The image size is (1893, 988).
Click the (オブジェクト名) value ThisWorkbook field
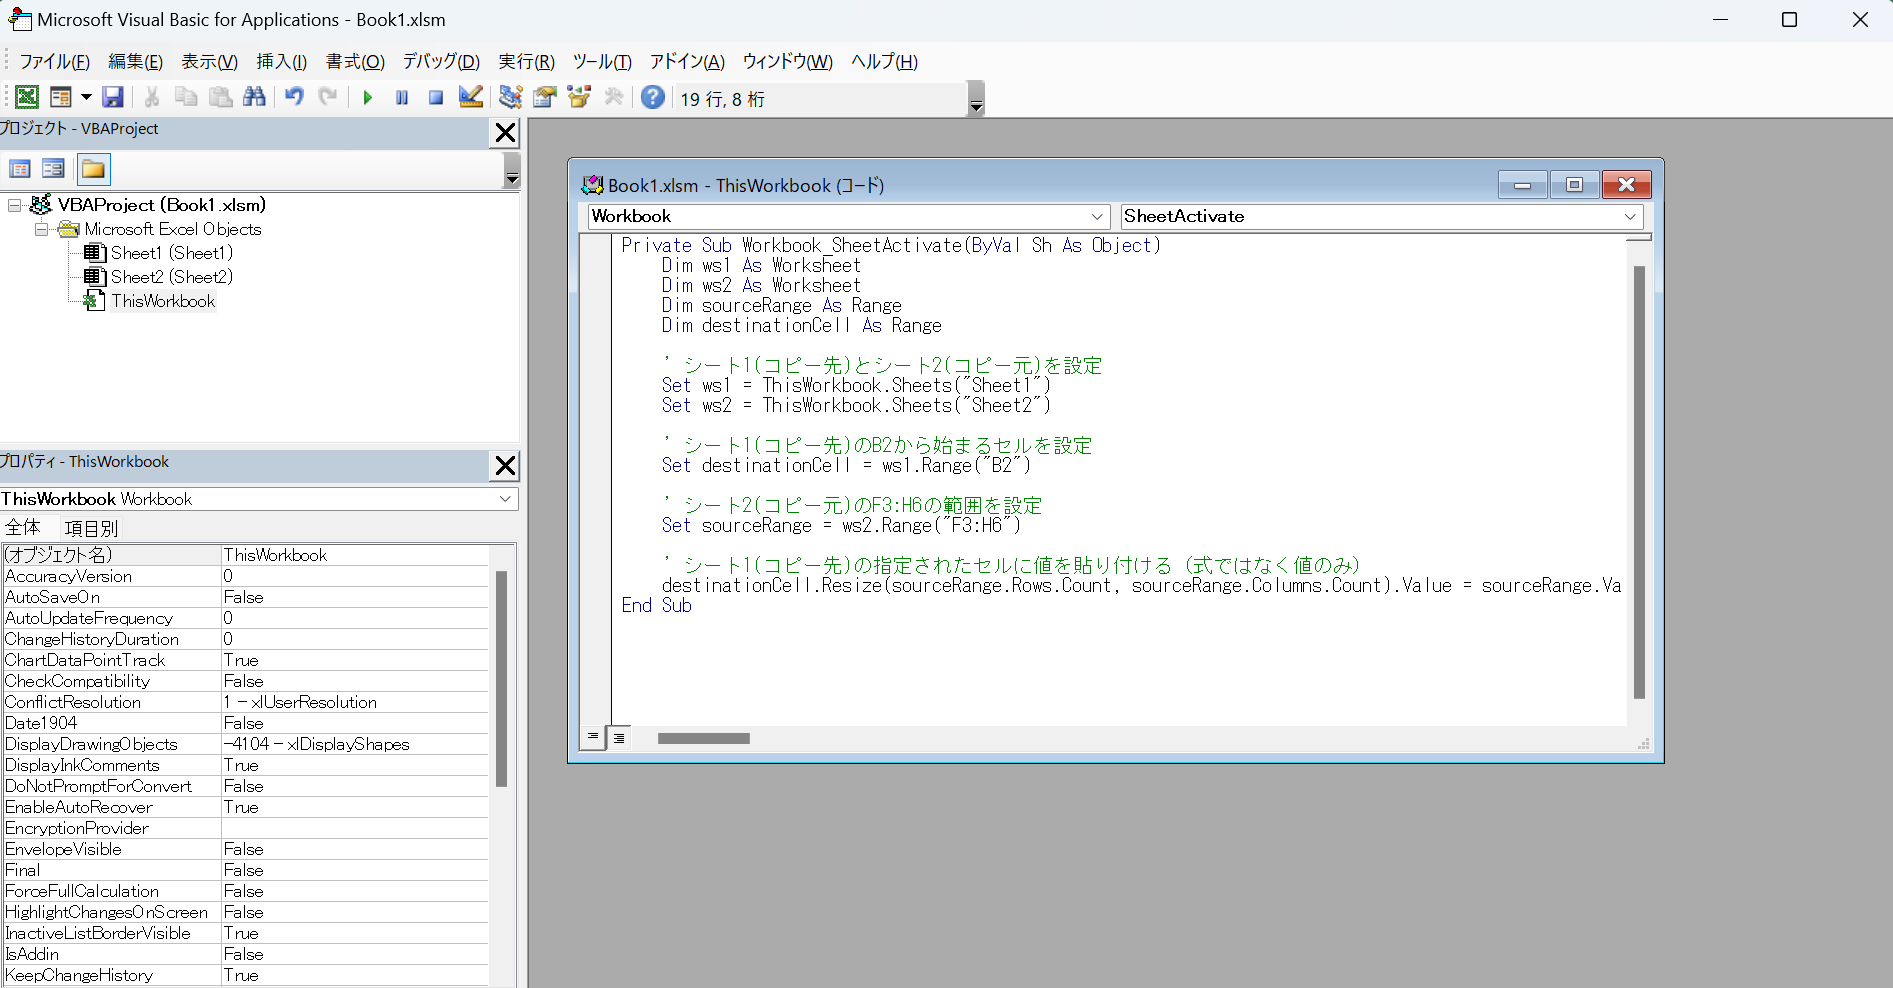(x=355, y=555)
